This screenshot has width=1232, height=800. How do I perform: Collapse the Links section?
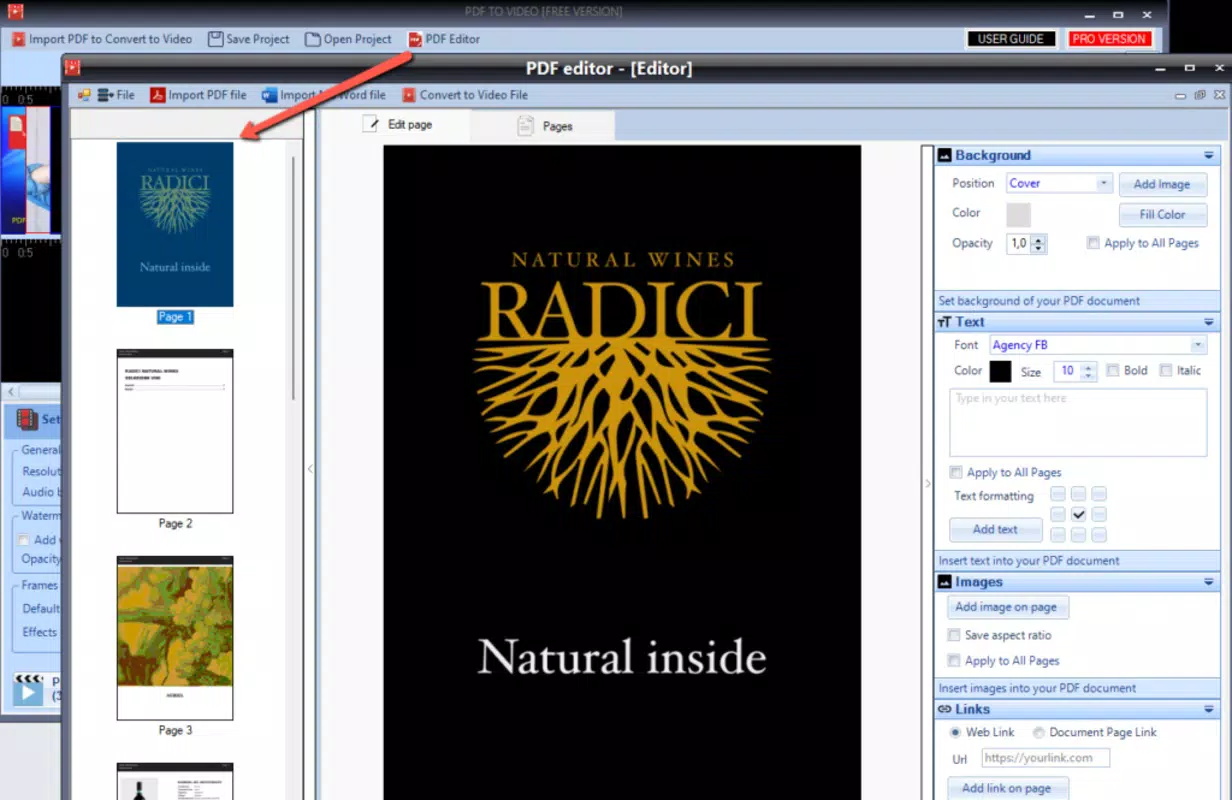1208,709
